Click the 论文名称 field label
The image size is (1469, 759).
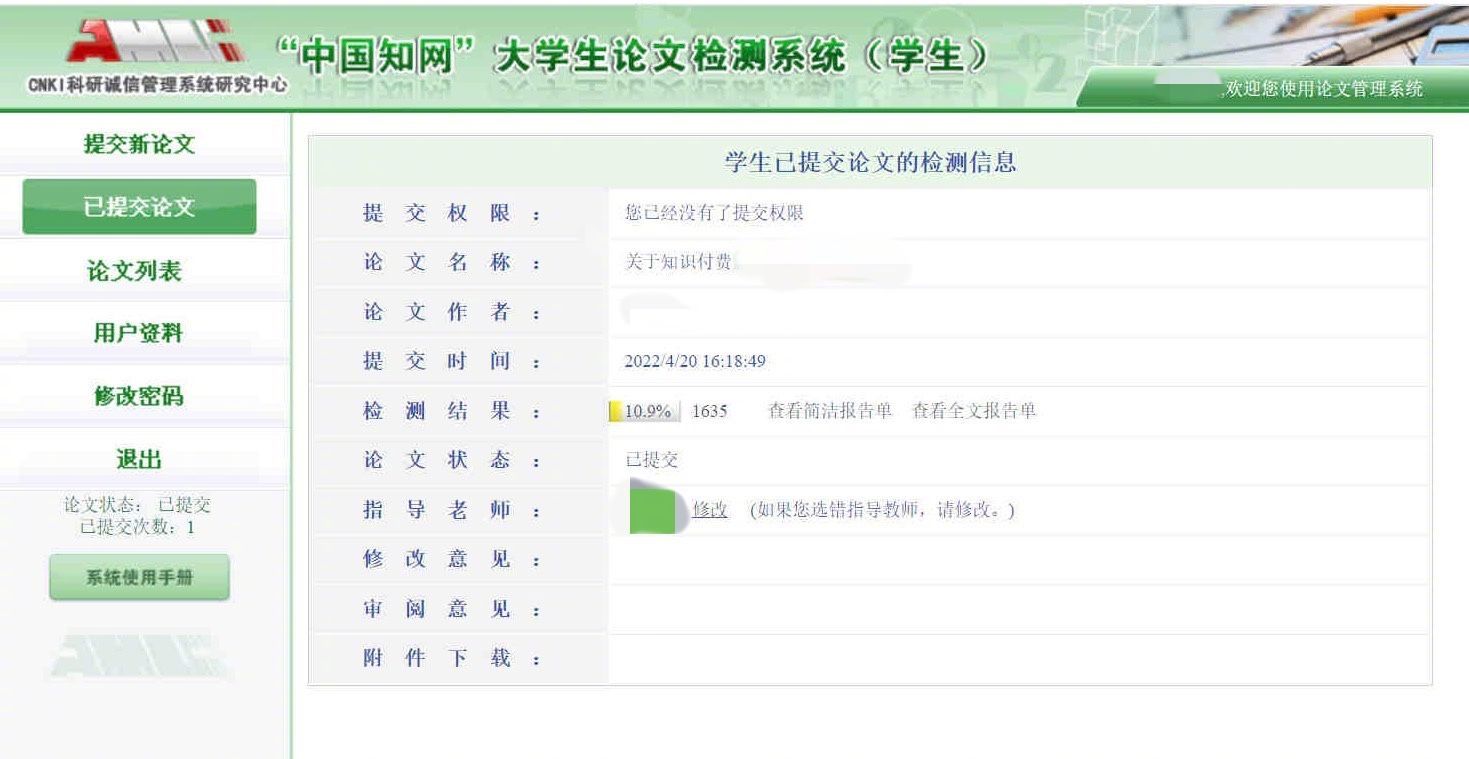451,263
